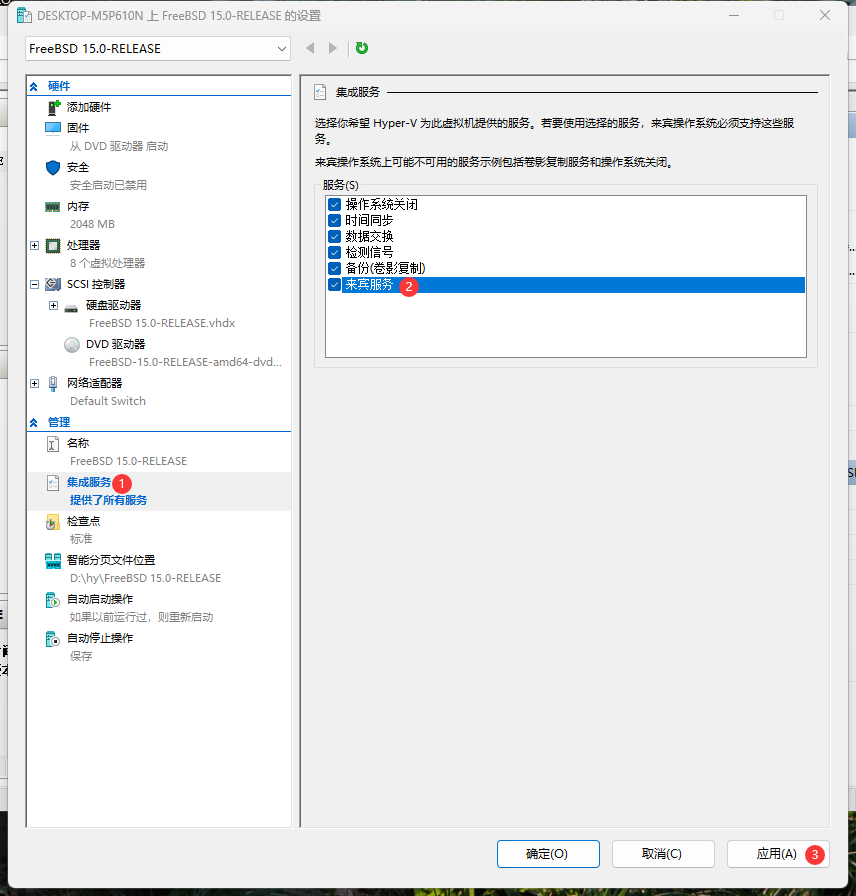Toggle 来宾服务 checkbox
This screenshot has height=896, width=856.
coord(335,285)
